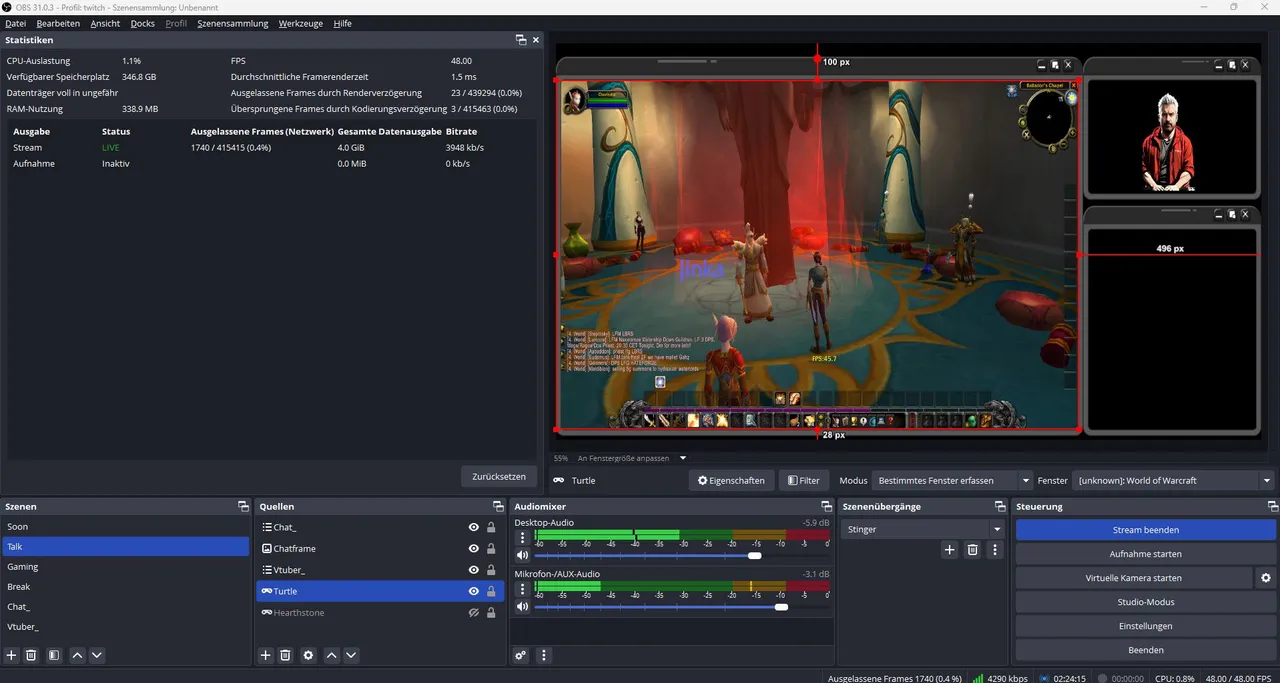Open the Szenensammlung menu

pyautogui.click(x=233, y=23)
